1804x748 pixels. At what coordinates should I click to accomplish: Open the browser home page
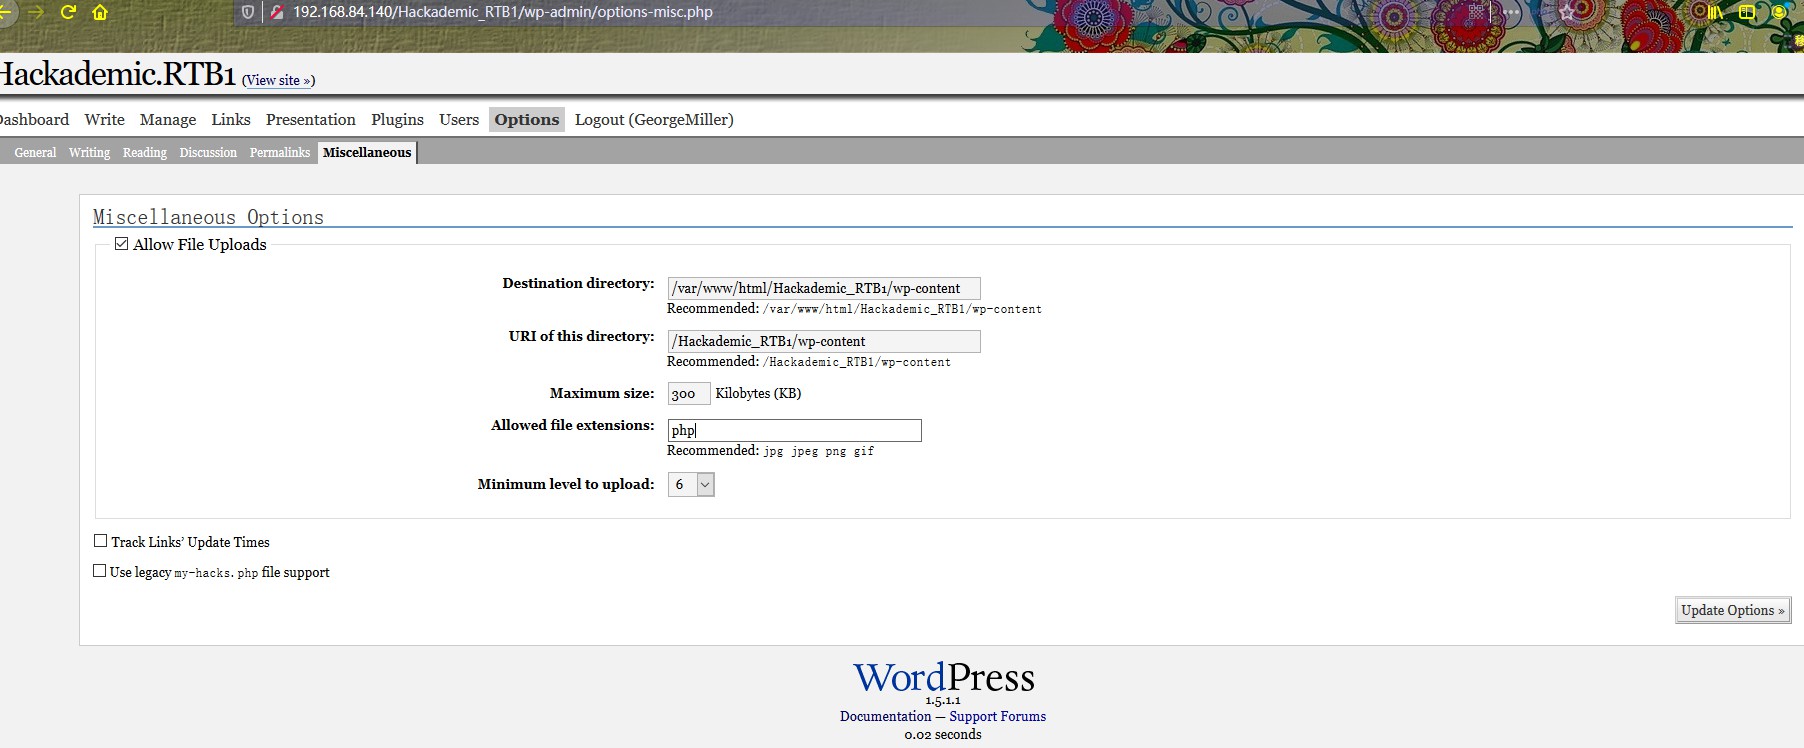pyautogui.click(x=100, y=12)
